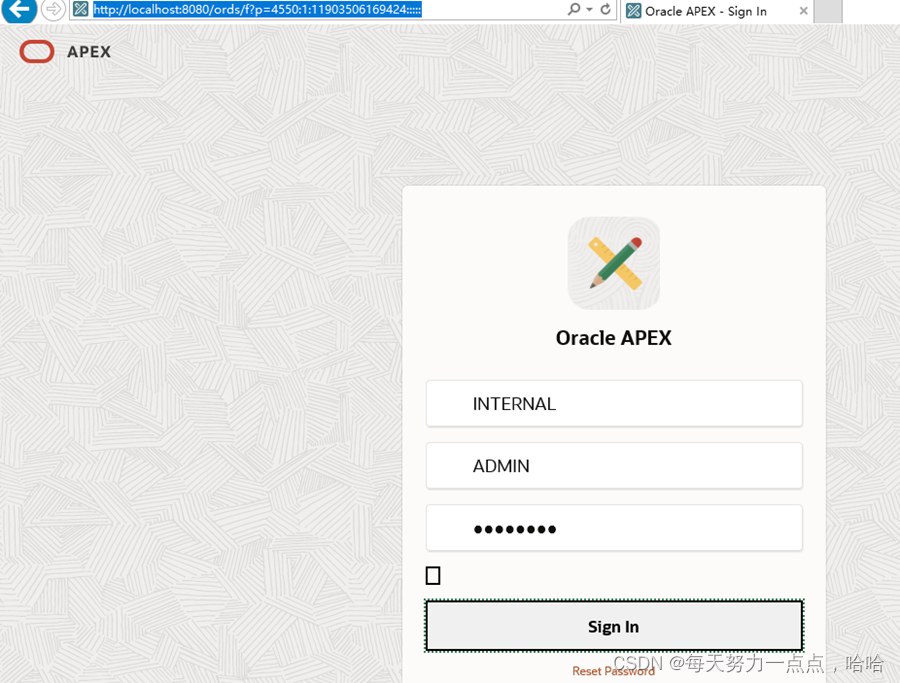Refresh the current page

click(x=604, y=11)
